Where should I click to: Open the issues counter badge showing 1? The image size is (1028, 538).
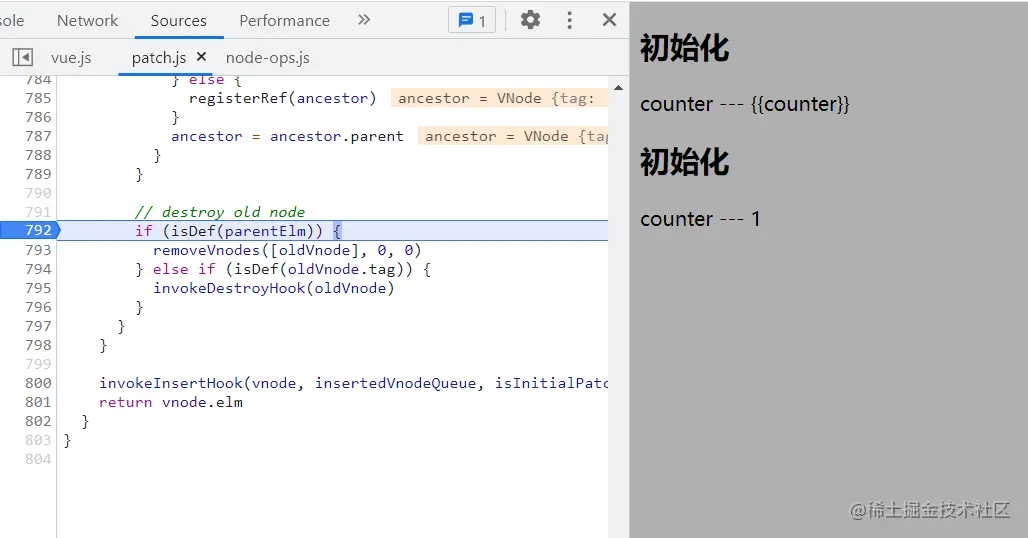click(x=472, y=20)
